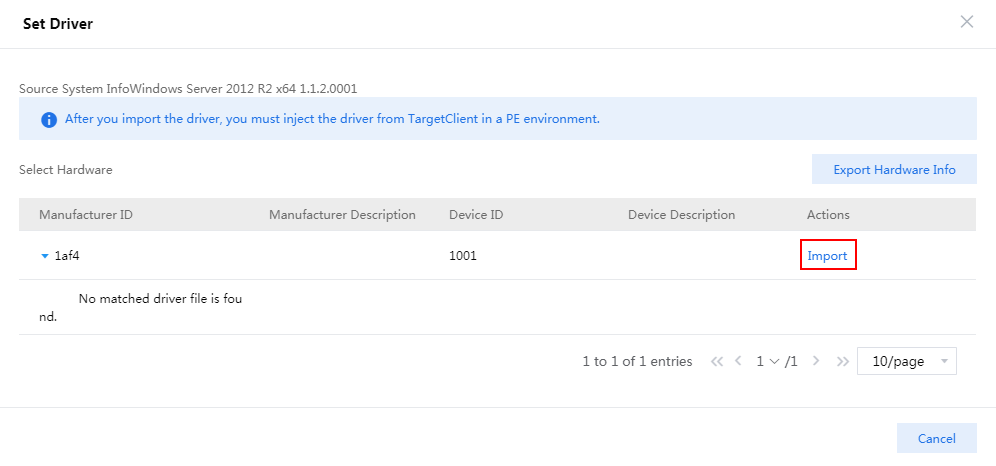The height and width of the screenshot is (466, 996).
Task: Click the Device Description column header
Action: (x=681, y=215)
